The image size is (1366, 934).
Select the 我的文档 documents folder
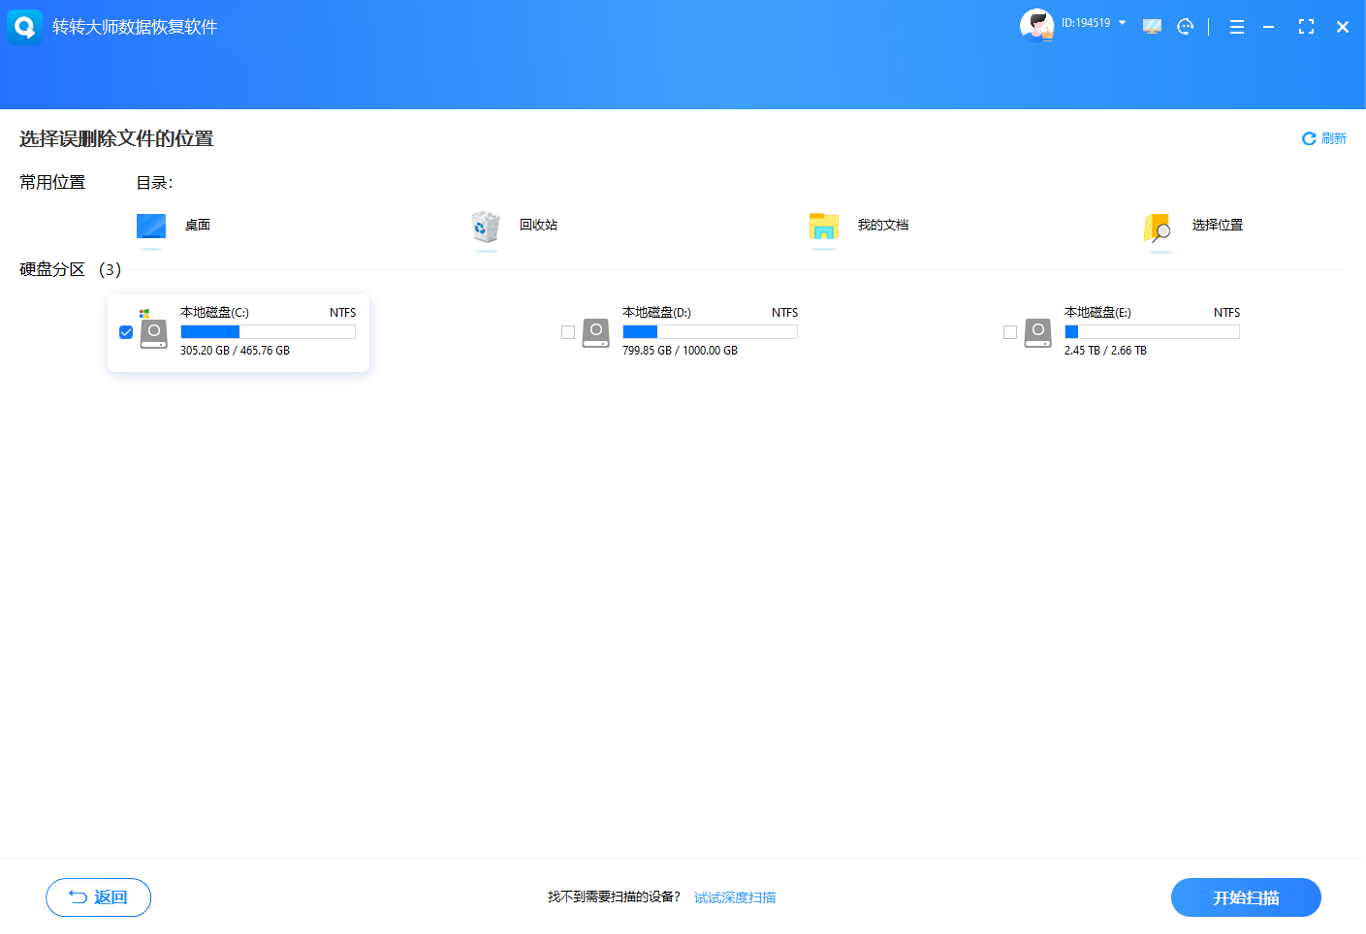point(858,226)
